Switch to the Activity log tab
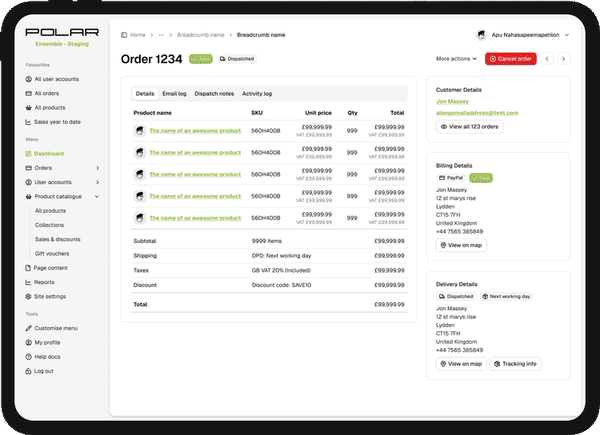600x435 pixels. click(257, 94)
